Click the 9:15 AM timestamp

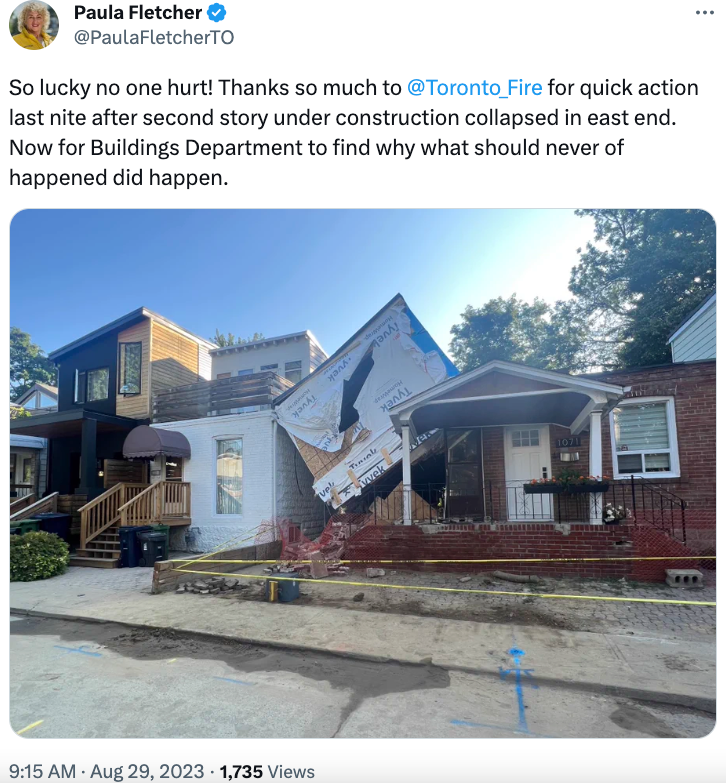42,771
